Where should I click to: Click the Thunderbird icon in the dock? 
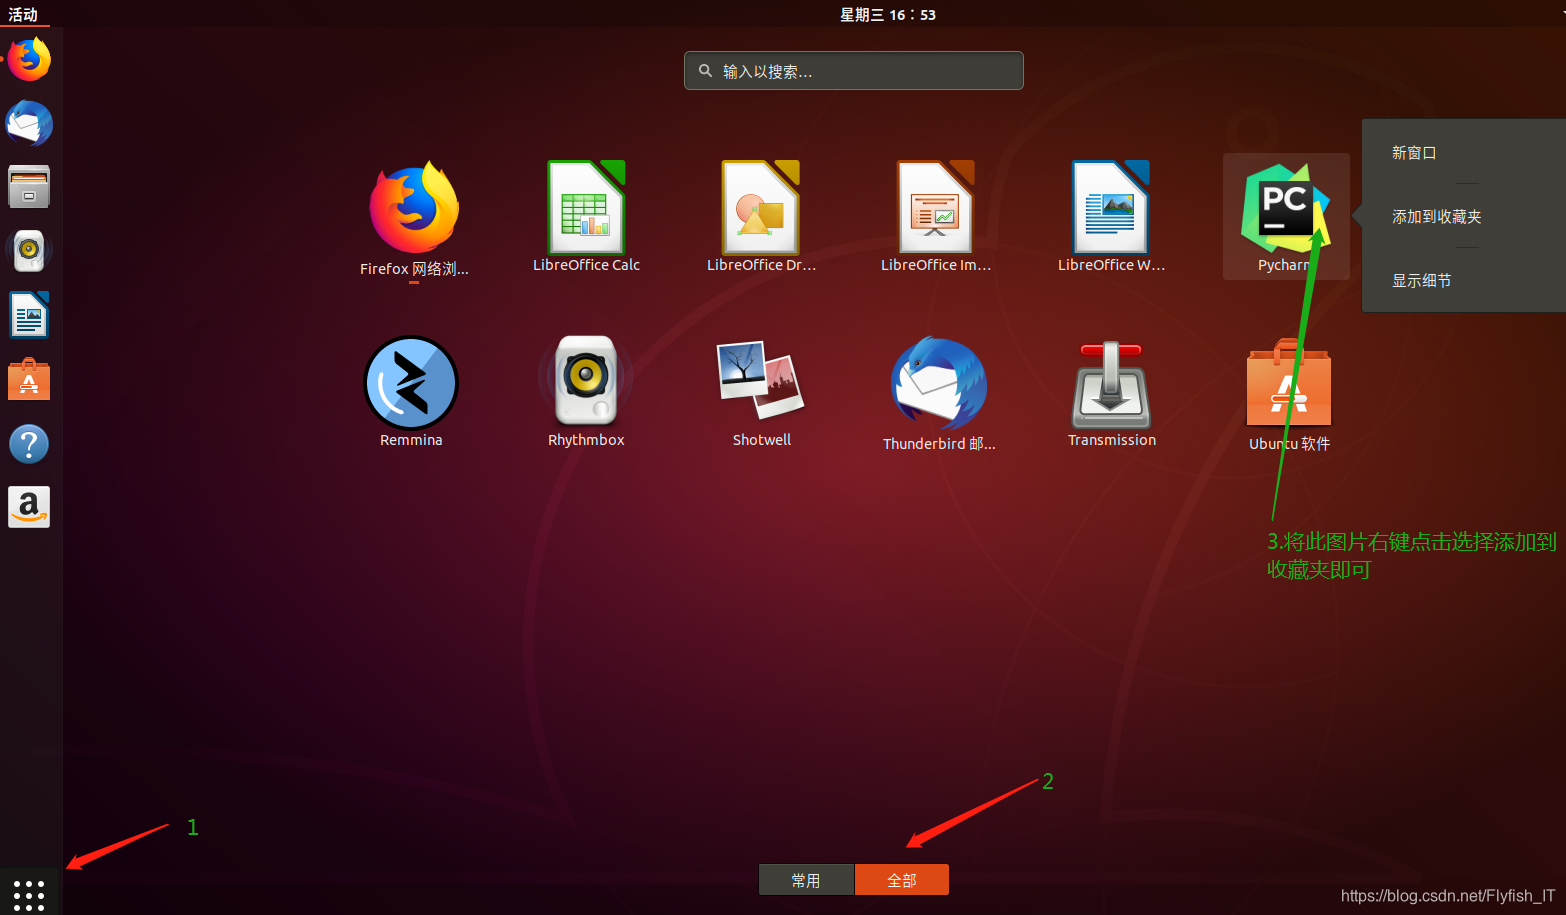[29, 123]
